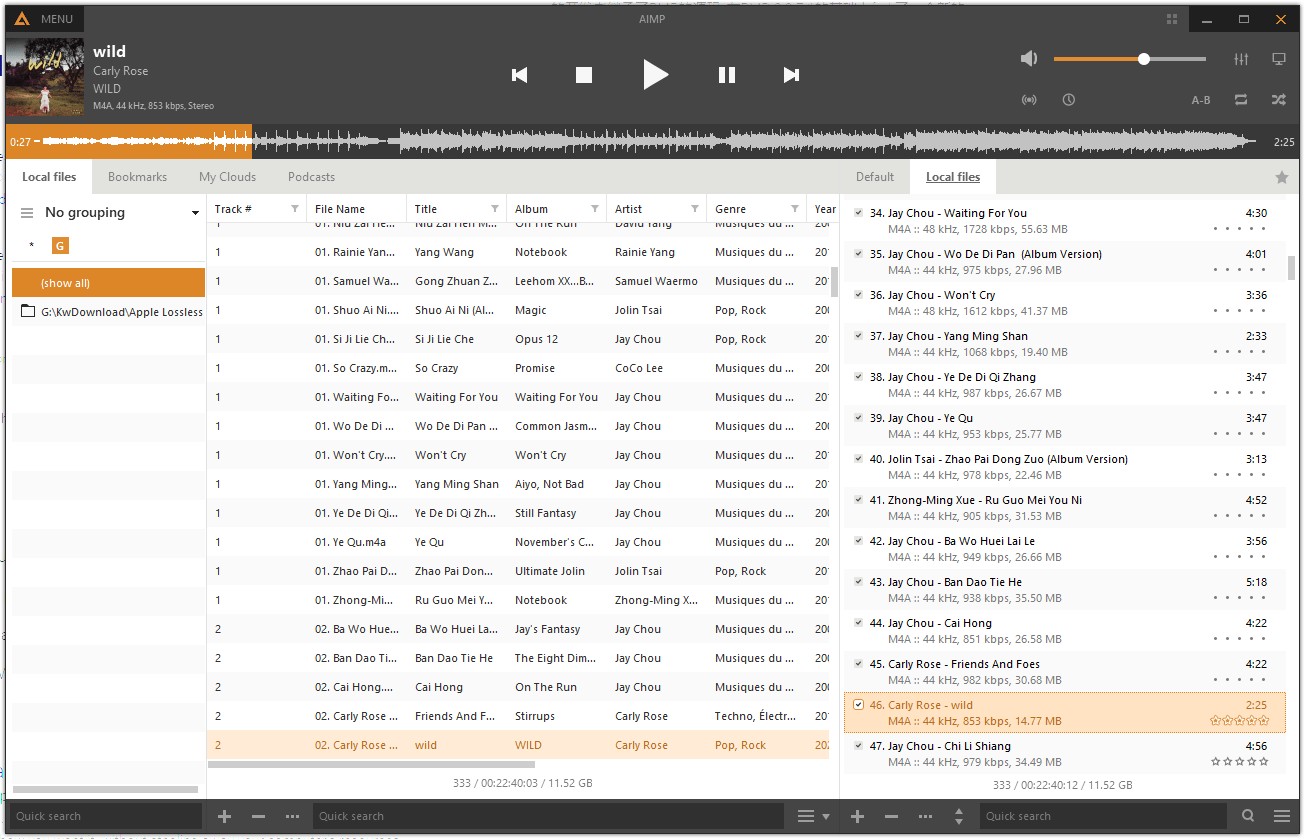Open the MENU button
The image size is (1305, 839).
[43, 18]
